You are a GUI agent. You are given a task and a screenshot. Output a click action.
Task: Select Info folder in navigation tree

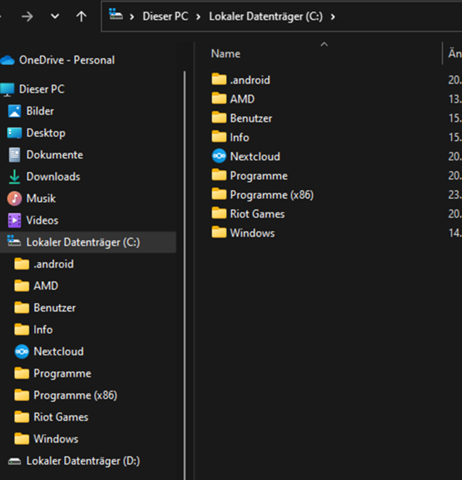coord(43,330)
